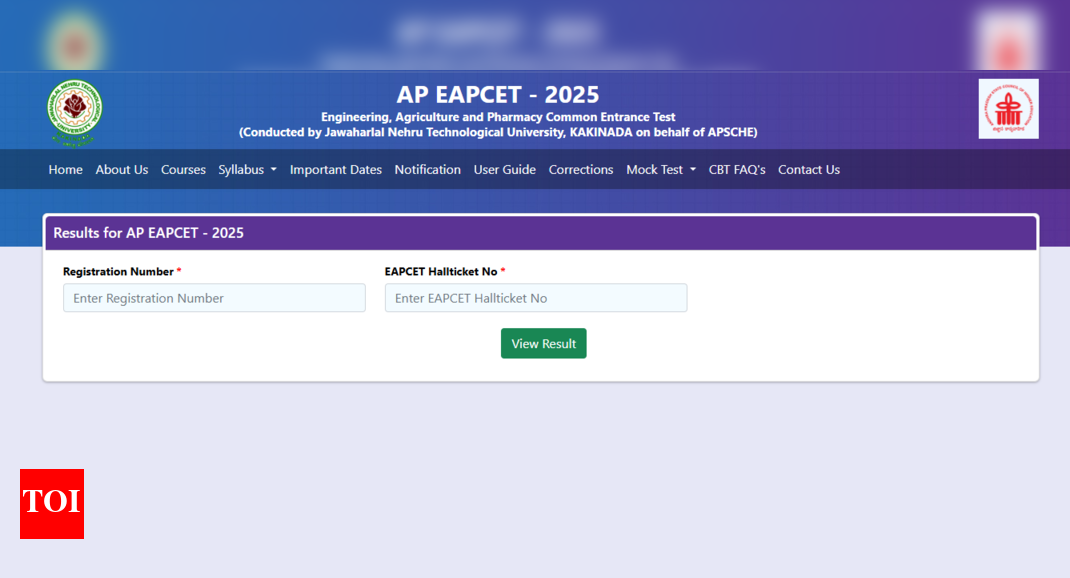Open the About Us page
Image resolution: width=1070 pixels, height=578 pixels.
click(x=121, y=170)
